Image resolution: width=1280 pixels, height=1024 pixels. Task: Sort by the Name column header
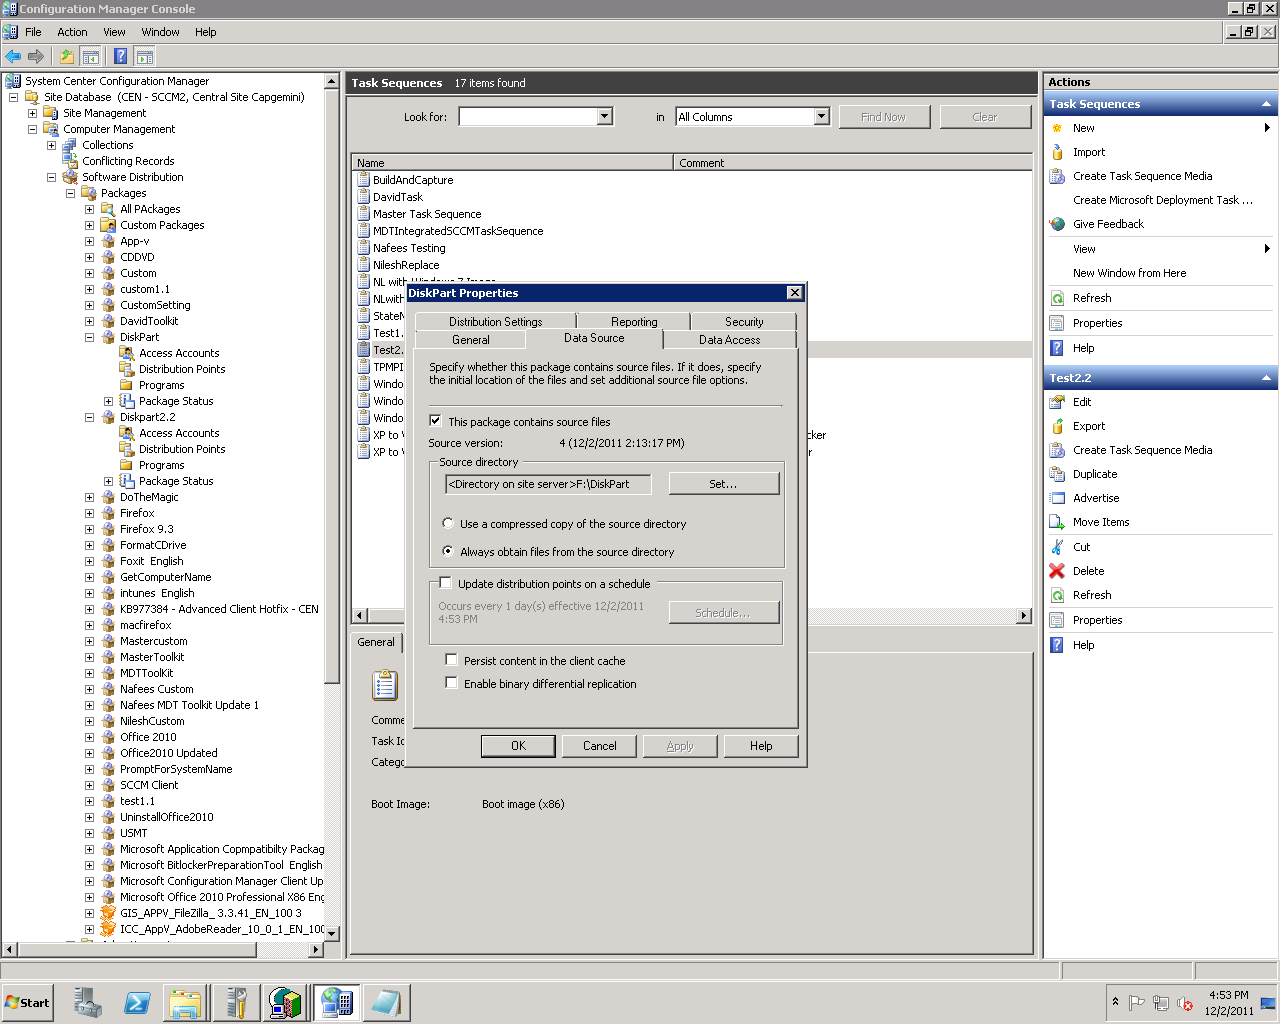(513, 162)
